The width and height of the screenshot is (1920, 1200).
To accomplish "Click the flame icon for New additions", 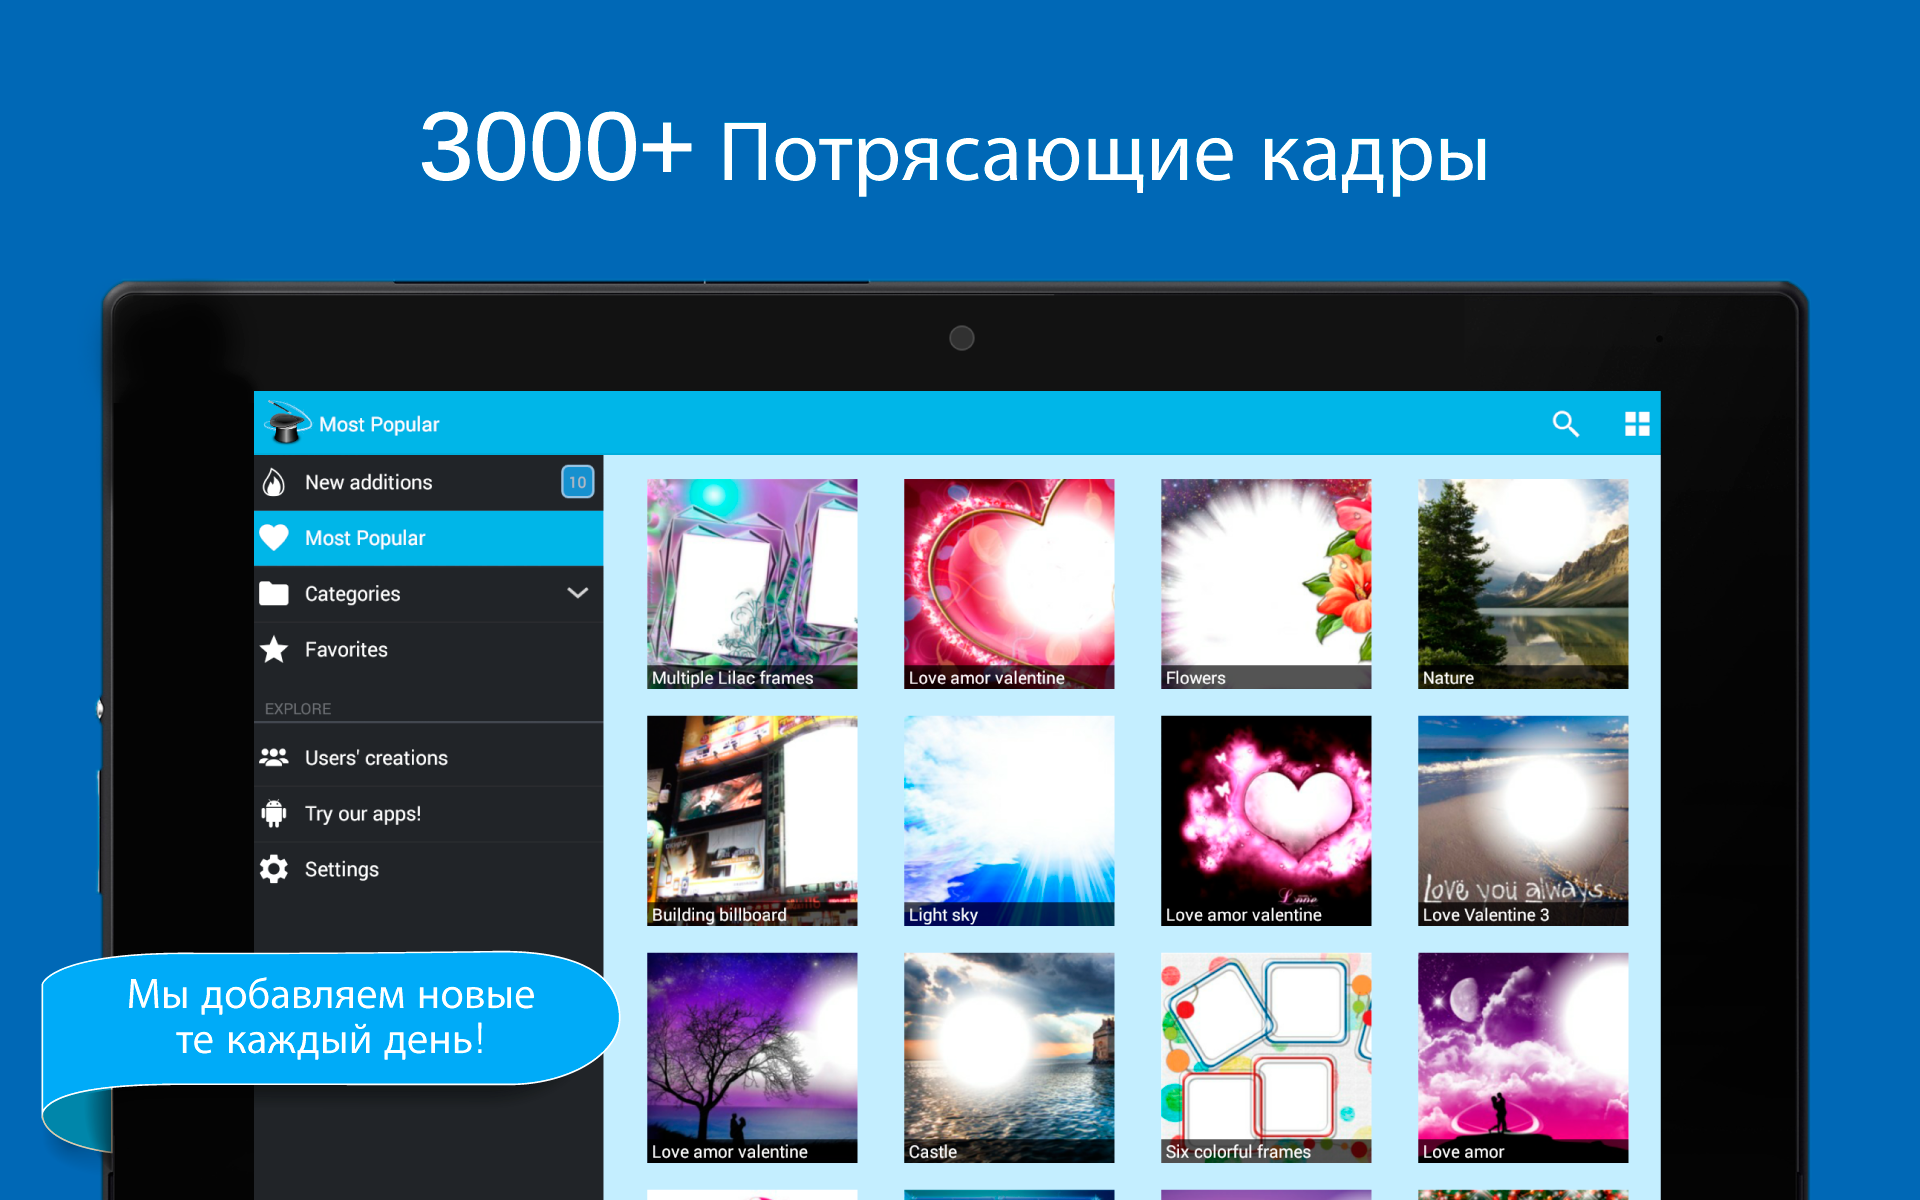I will click(x=274, y=482).
